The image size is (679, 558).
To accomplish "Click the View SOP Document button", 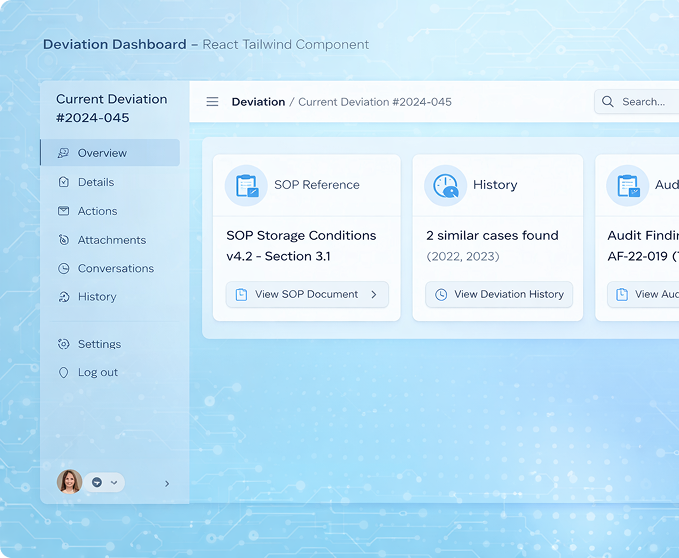I will point(306,295).
